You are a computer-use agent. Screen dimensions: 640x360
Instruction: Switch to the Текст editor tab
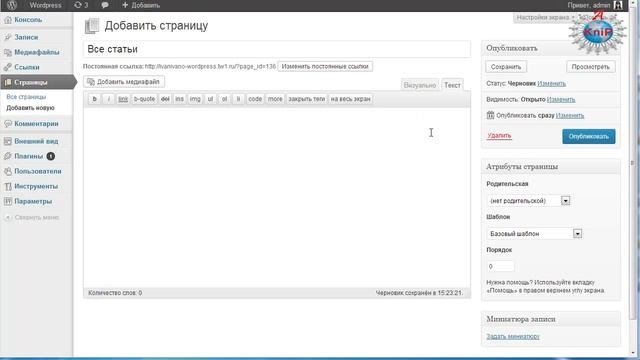point(452,85)
